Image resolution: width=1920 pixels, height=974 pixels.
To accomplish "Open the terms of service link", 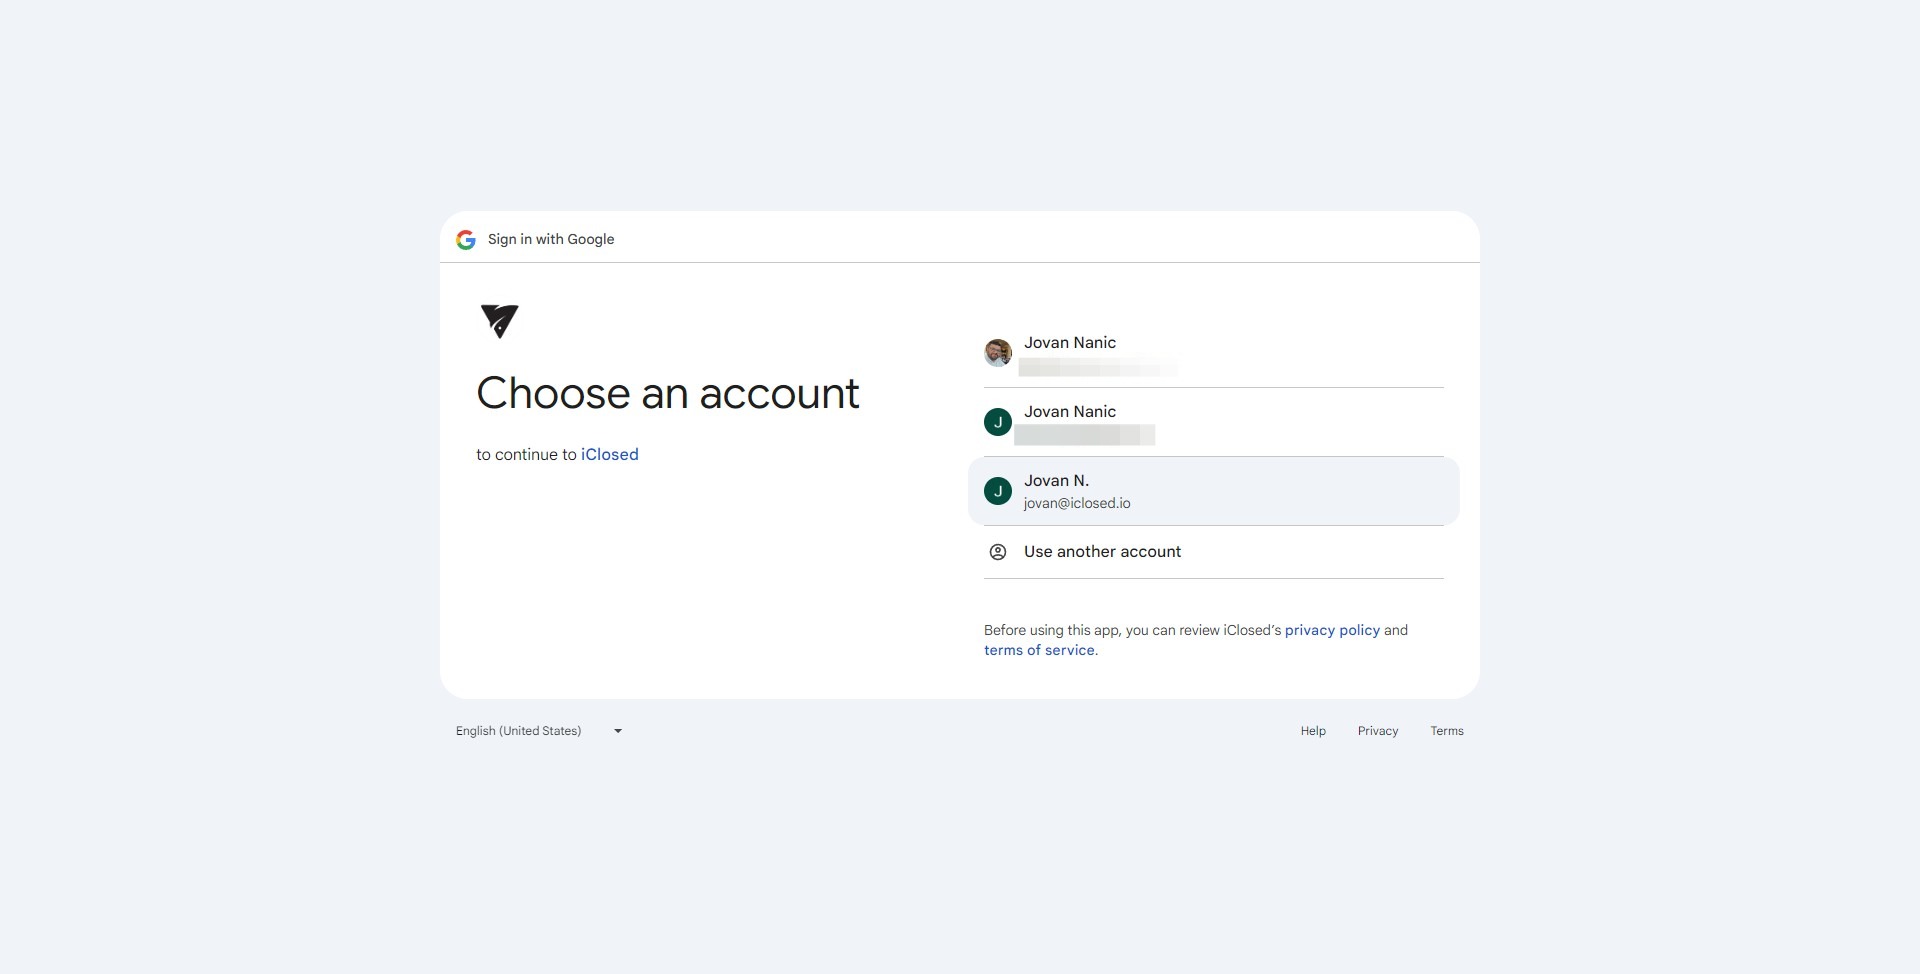I will click(x=1039, y=651).
